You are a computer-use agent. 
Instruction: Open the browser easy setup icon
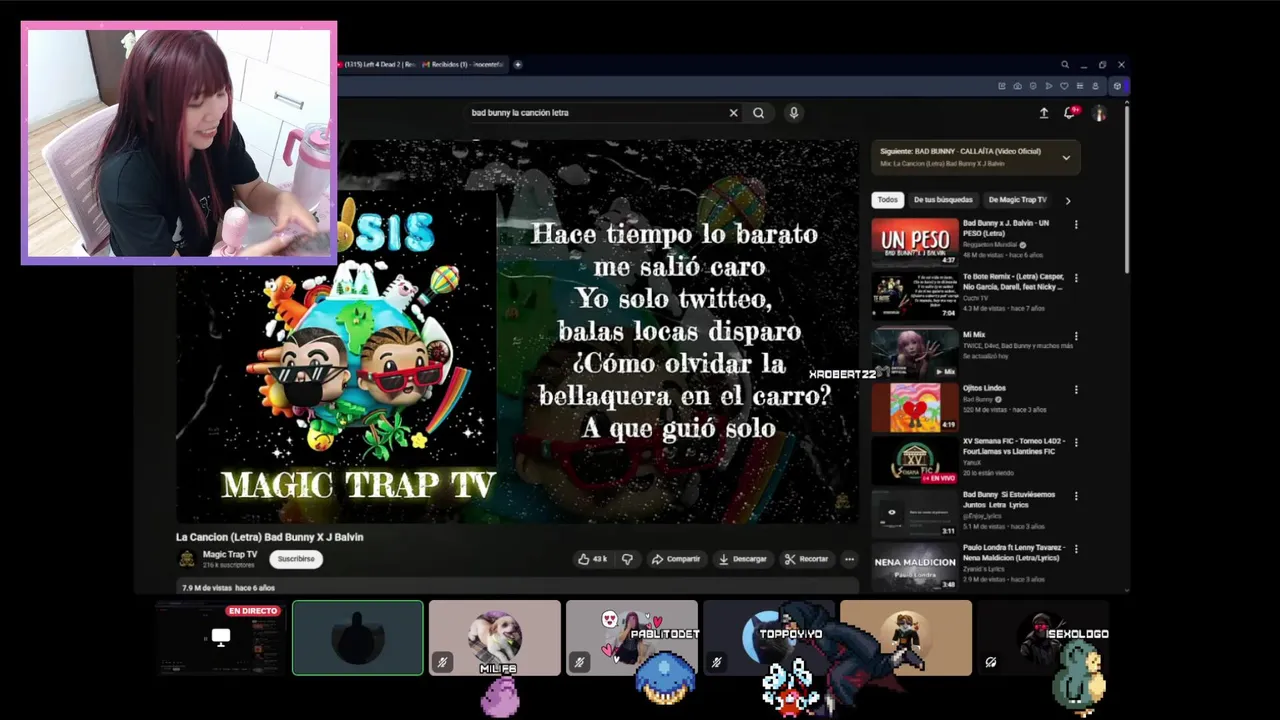click(x=1080, y=86)
